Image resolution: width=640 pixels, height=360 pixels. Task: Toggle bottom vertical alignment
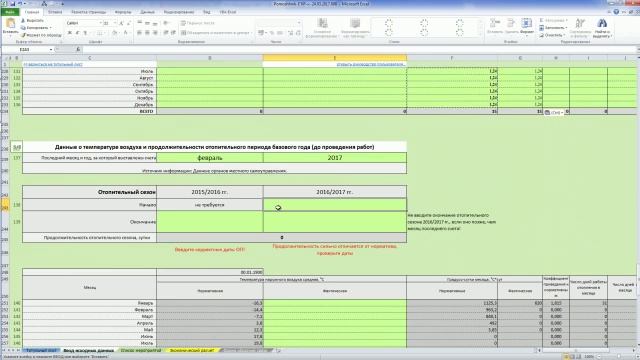(155, 23)
